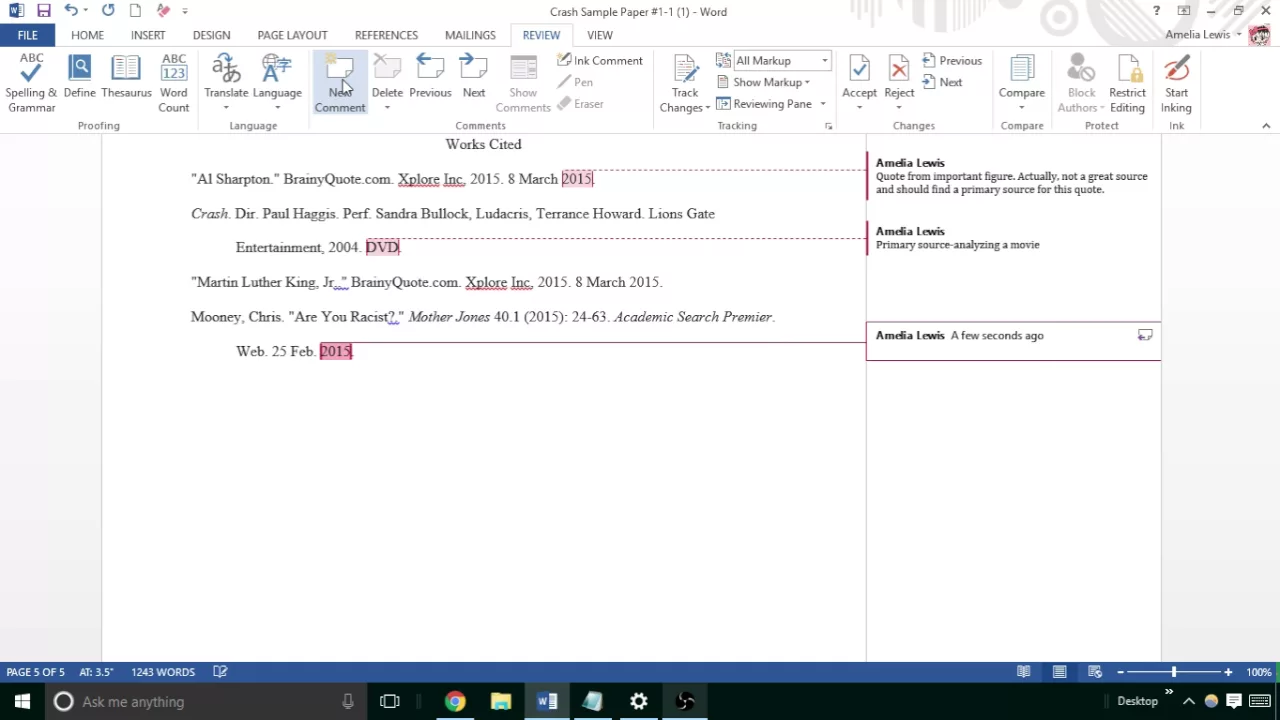Open the Reviewing Pane dropdown arrow
The image size is (1280, 720).
point(823,104)
